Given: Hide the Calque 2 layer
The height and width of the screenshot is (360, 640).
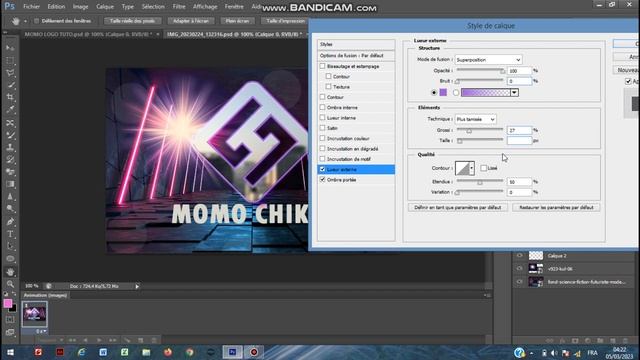Looking at the screenshot, I should 519,256.
